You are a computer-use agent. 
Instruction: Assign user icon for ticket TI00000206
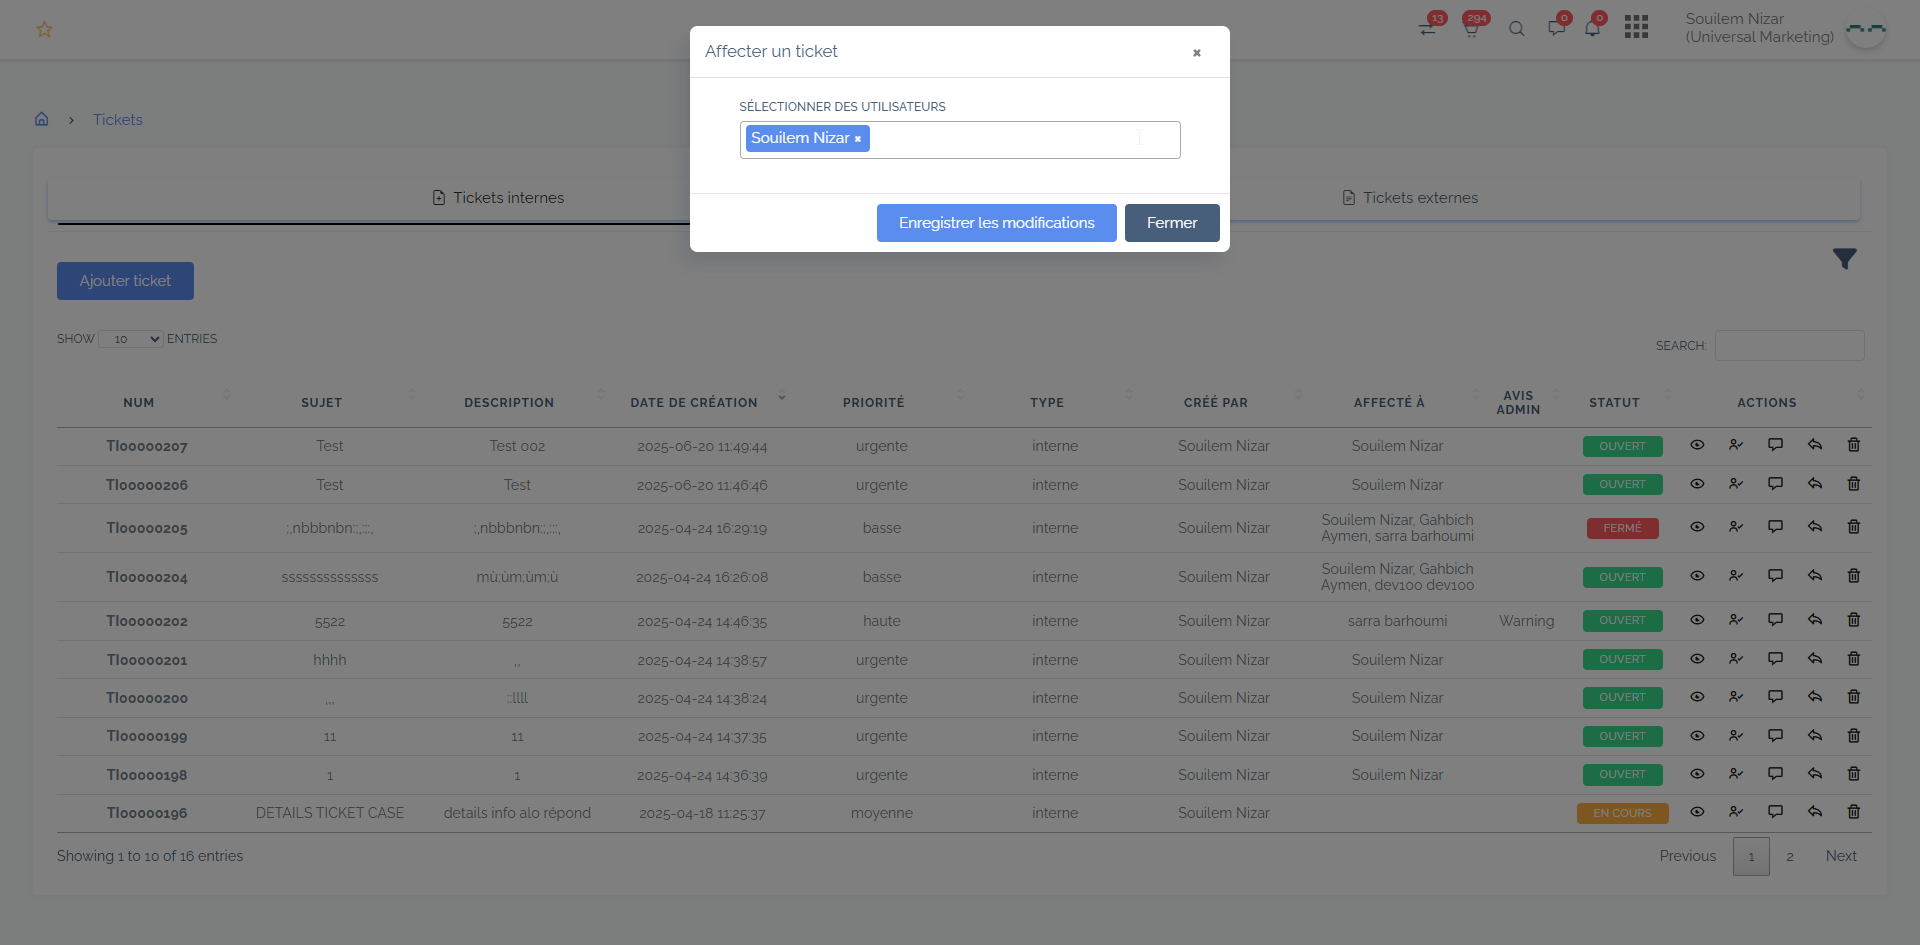pyautogui.click(x=1736, y=484)
